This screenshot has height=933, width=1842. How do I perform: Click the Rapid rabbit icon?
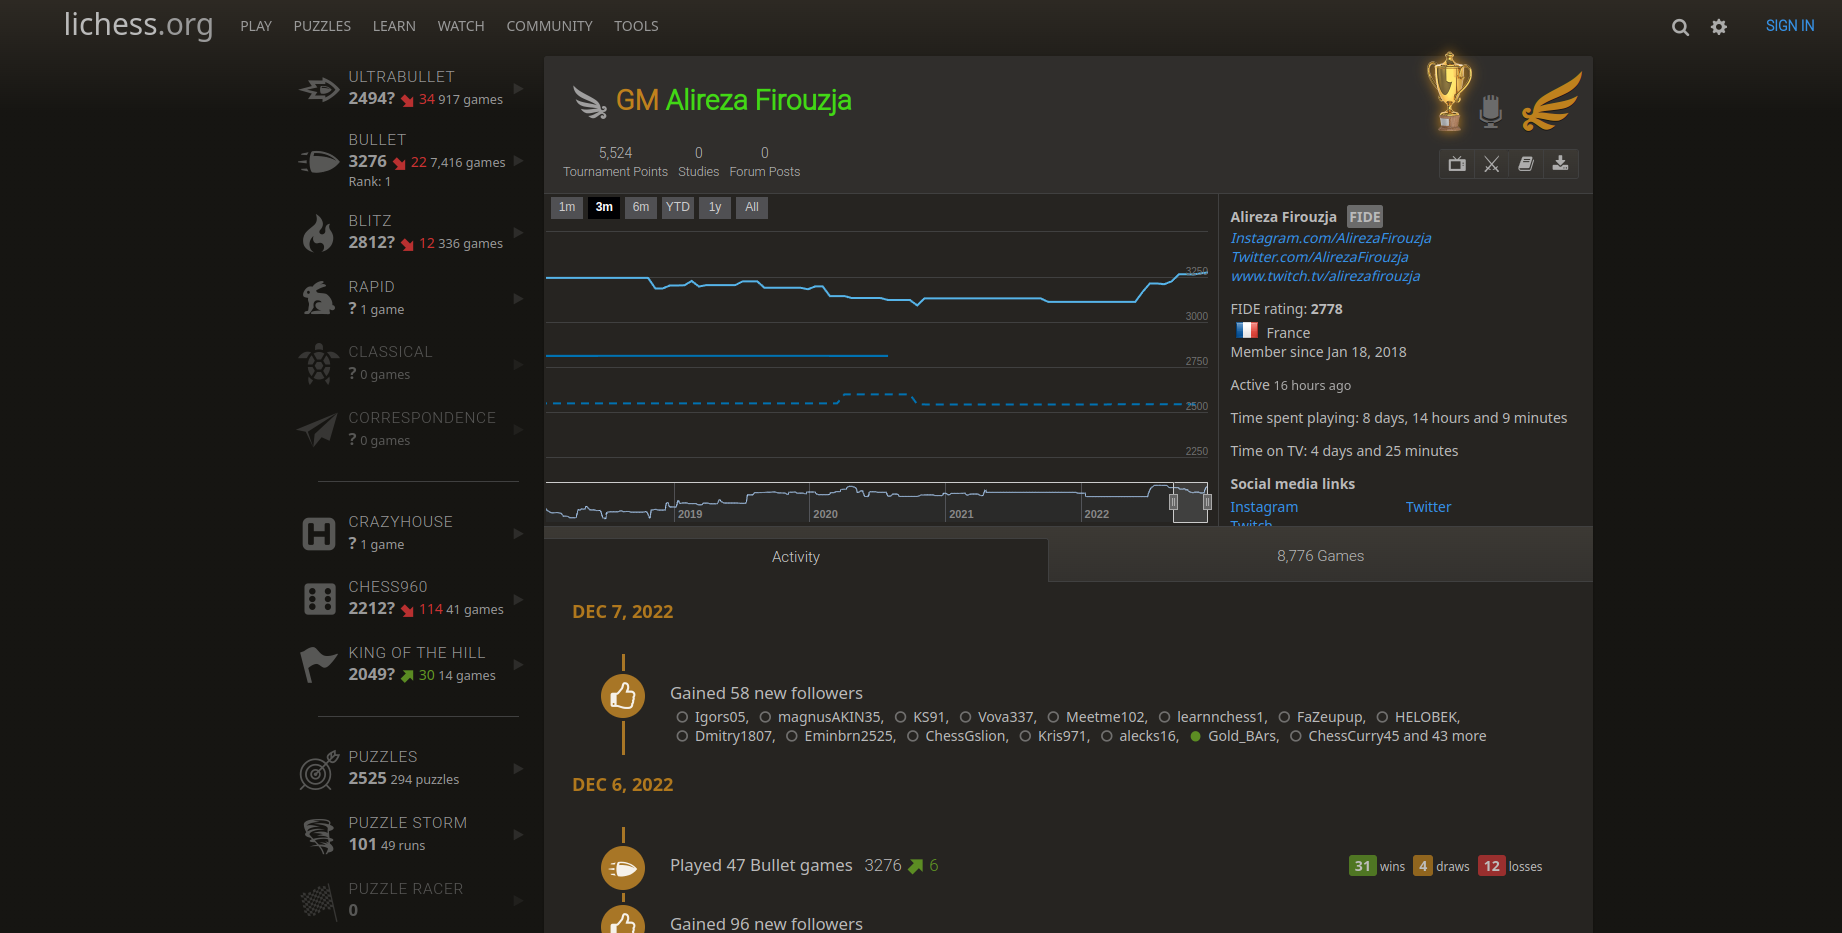pos(318,298)
